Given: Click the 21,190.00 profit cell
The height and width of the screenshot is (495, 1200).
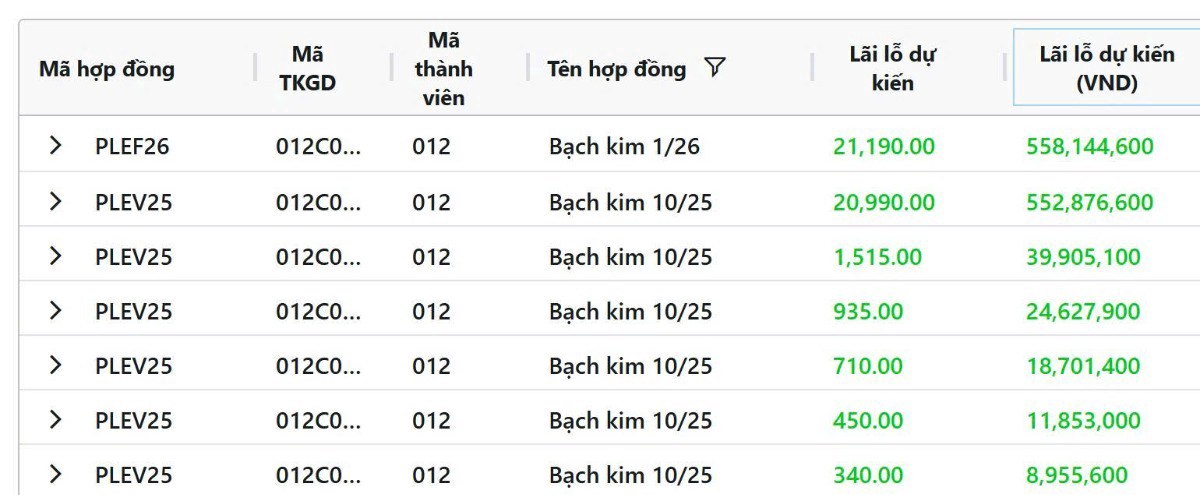Looking at the screenshot, I should (884, 147).
